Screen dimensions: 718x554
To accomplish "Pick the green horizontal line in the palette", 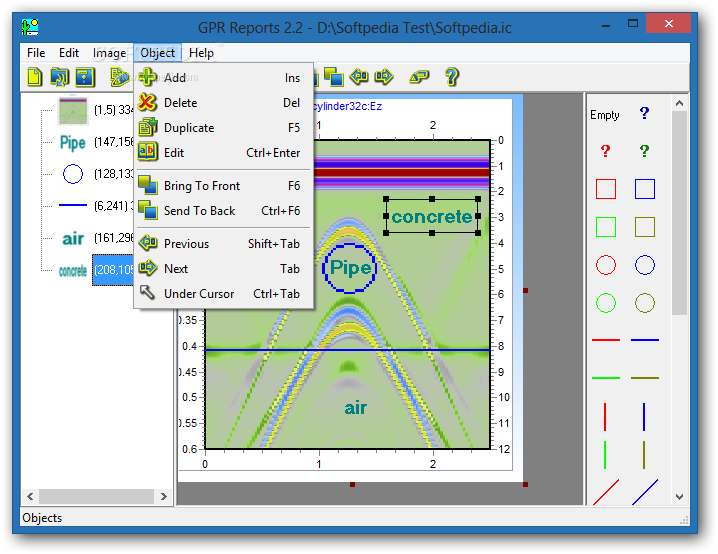I will 605,378.
